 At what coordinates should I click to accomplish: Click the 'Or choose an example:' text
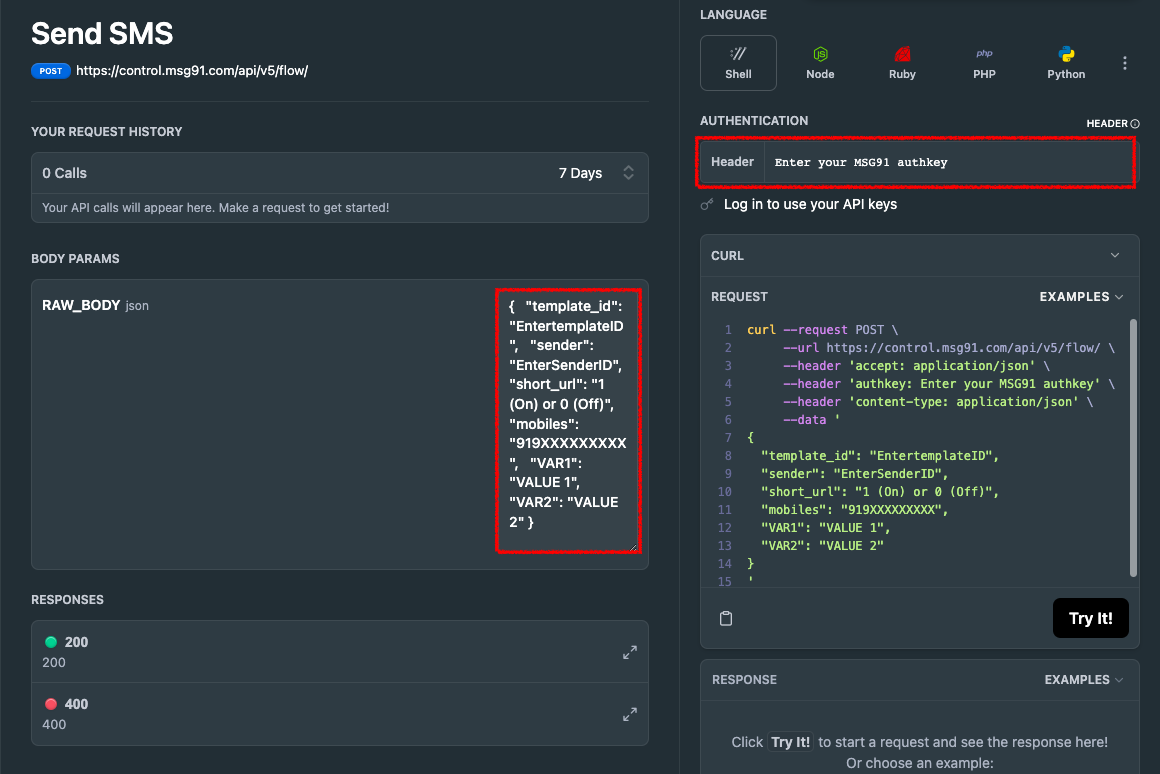click(x=920, y=763)
